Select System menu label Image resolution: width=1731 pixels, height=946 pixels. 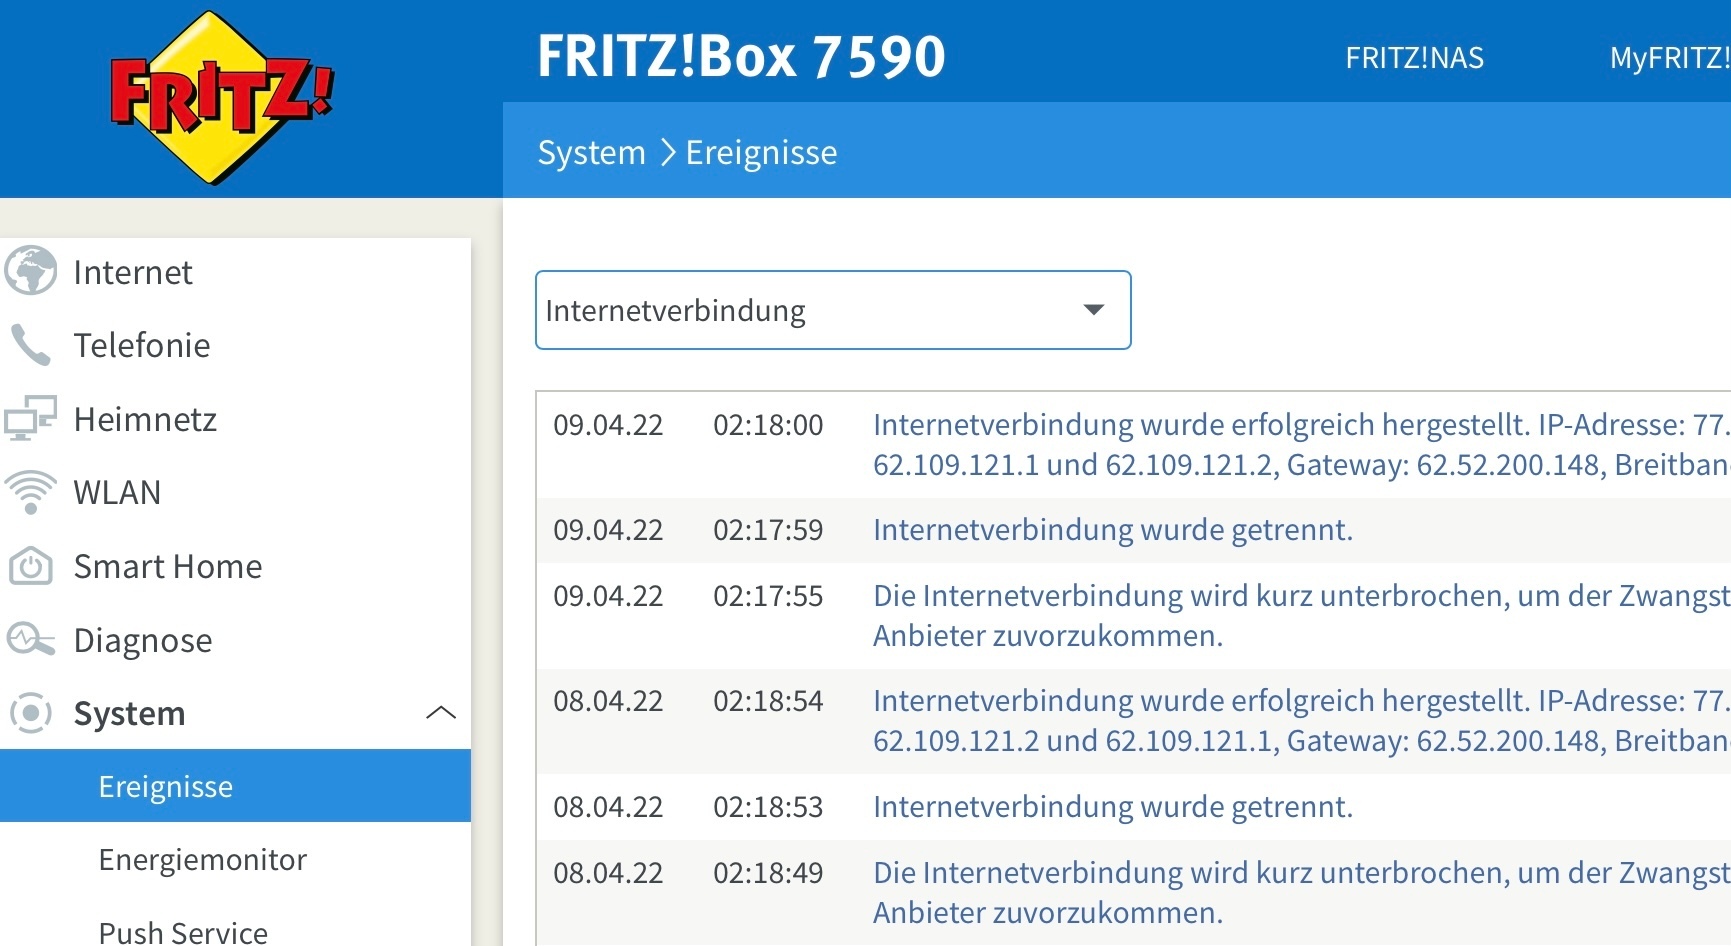[x=130, y=713]
